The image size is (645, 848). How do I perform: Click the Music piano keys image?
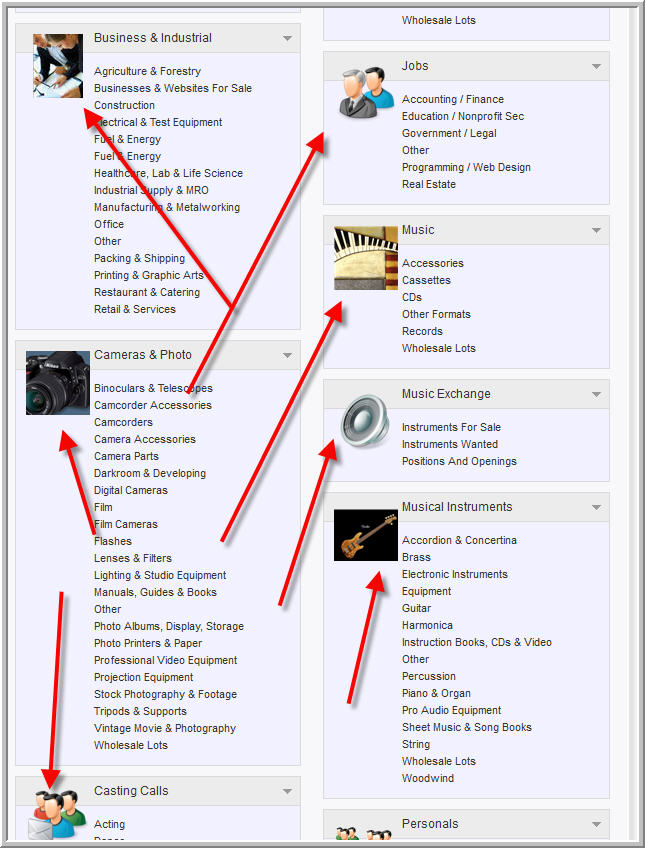(365, 258)
